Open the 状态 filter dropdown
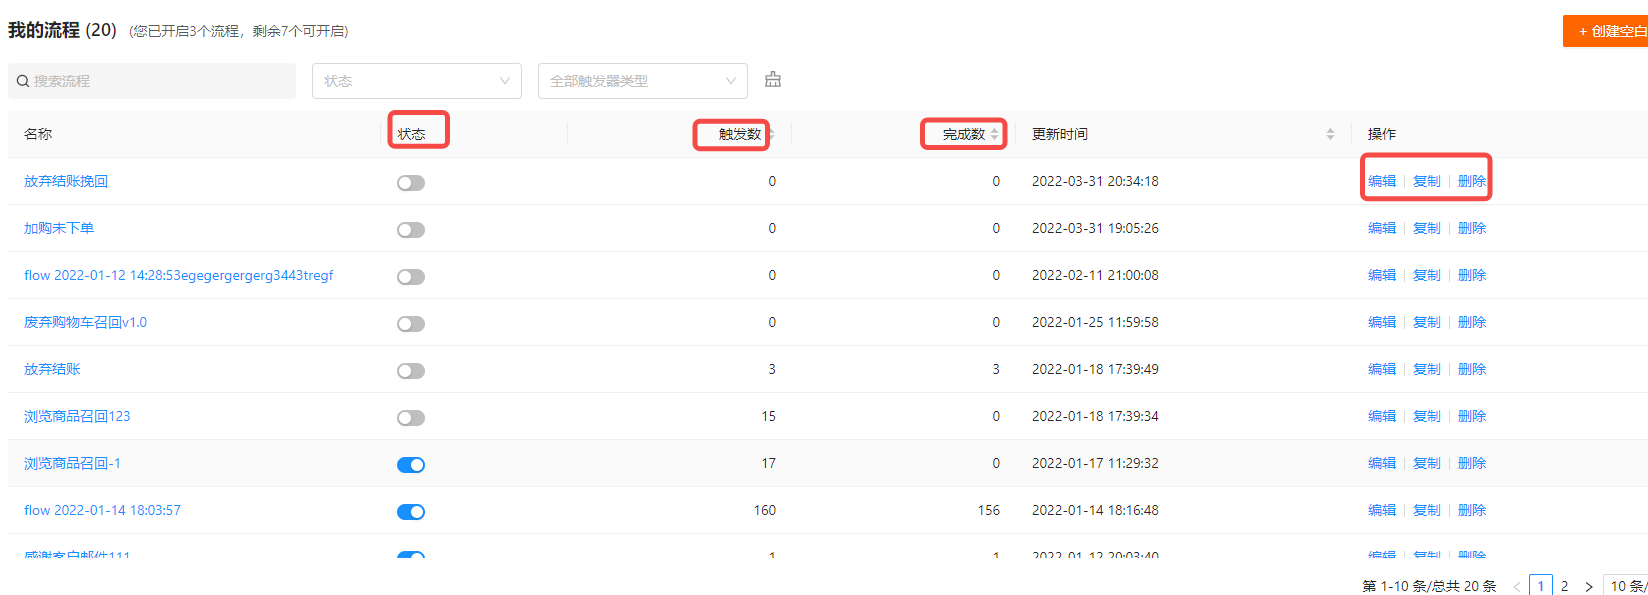This screenshot has height=595, width=1648. click(x=417, y=81)
